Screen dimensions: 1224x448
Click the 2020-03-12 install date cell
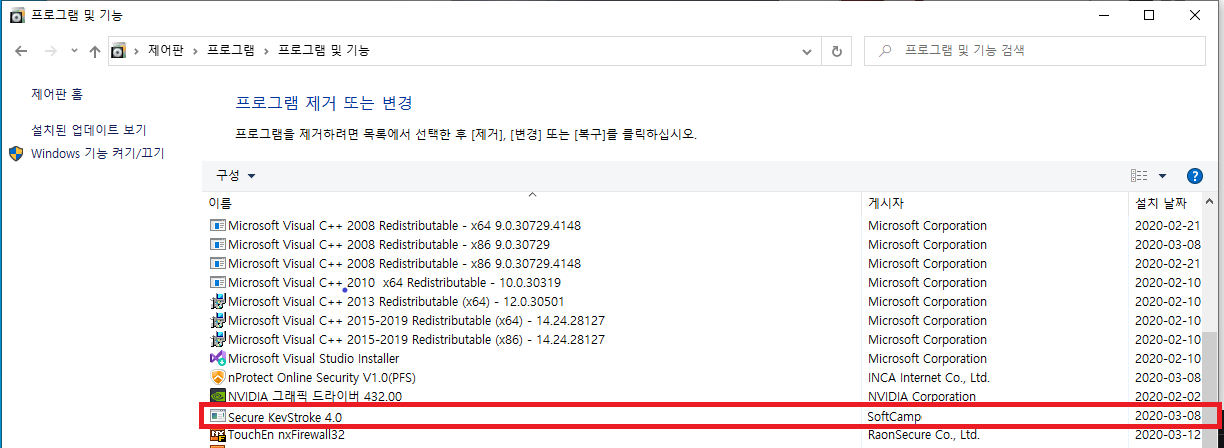tap(1168, 435)
